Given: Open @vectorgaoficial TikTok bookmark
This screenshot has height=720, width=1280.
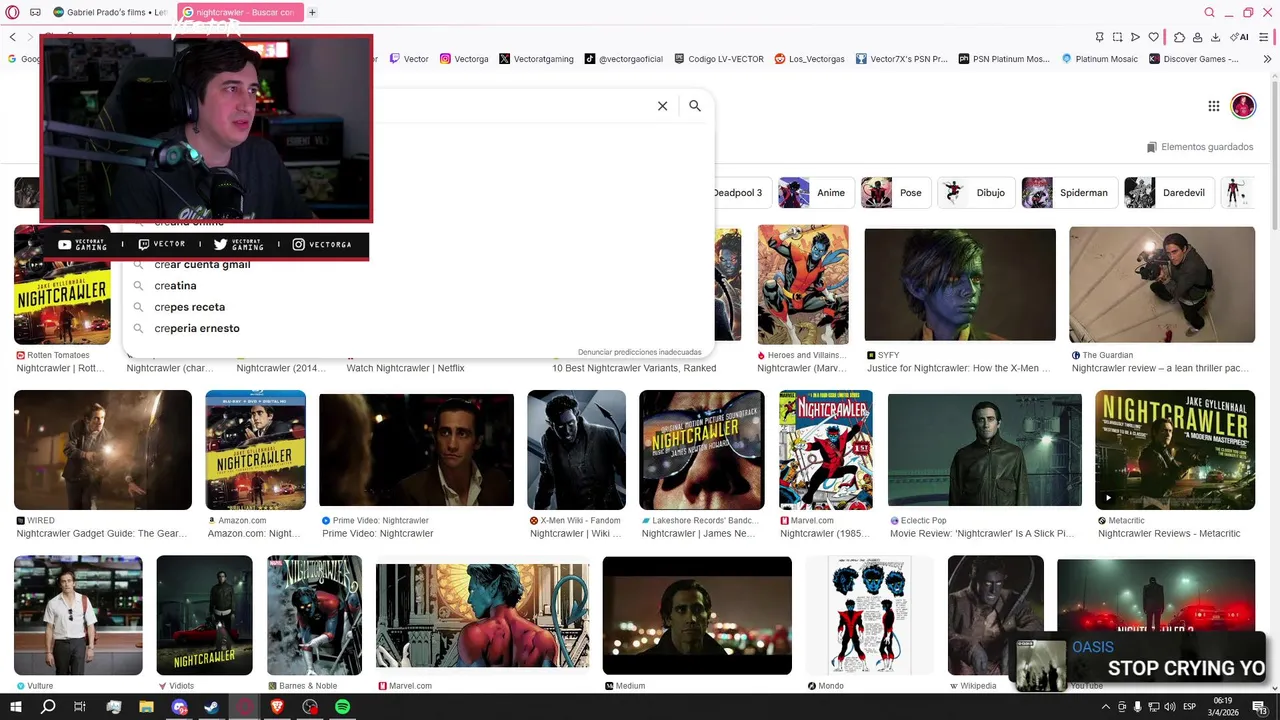Looking at the screenshot, I should (x=624, y=59).
